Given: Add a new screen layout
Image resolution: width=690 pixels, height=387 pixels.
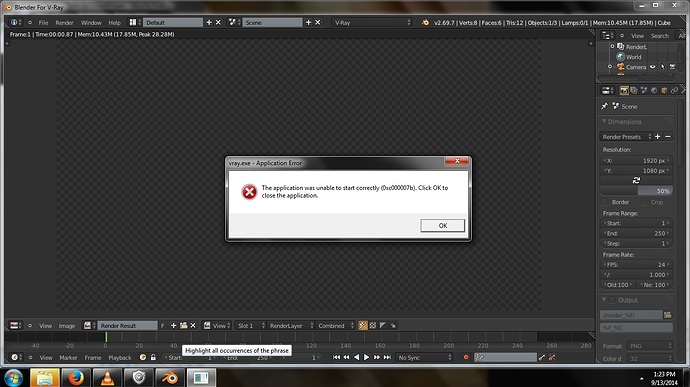Looking at the screenshot, I should click(209, 22).
